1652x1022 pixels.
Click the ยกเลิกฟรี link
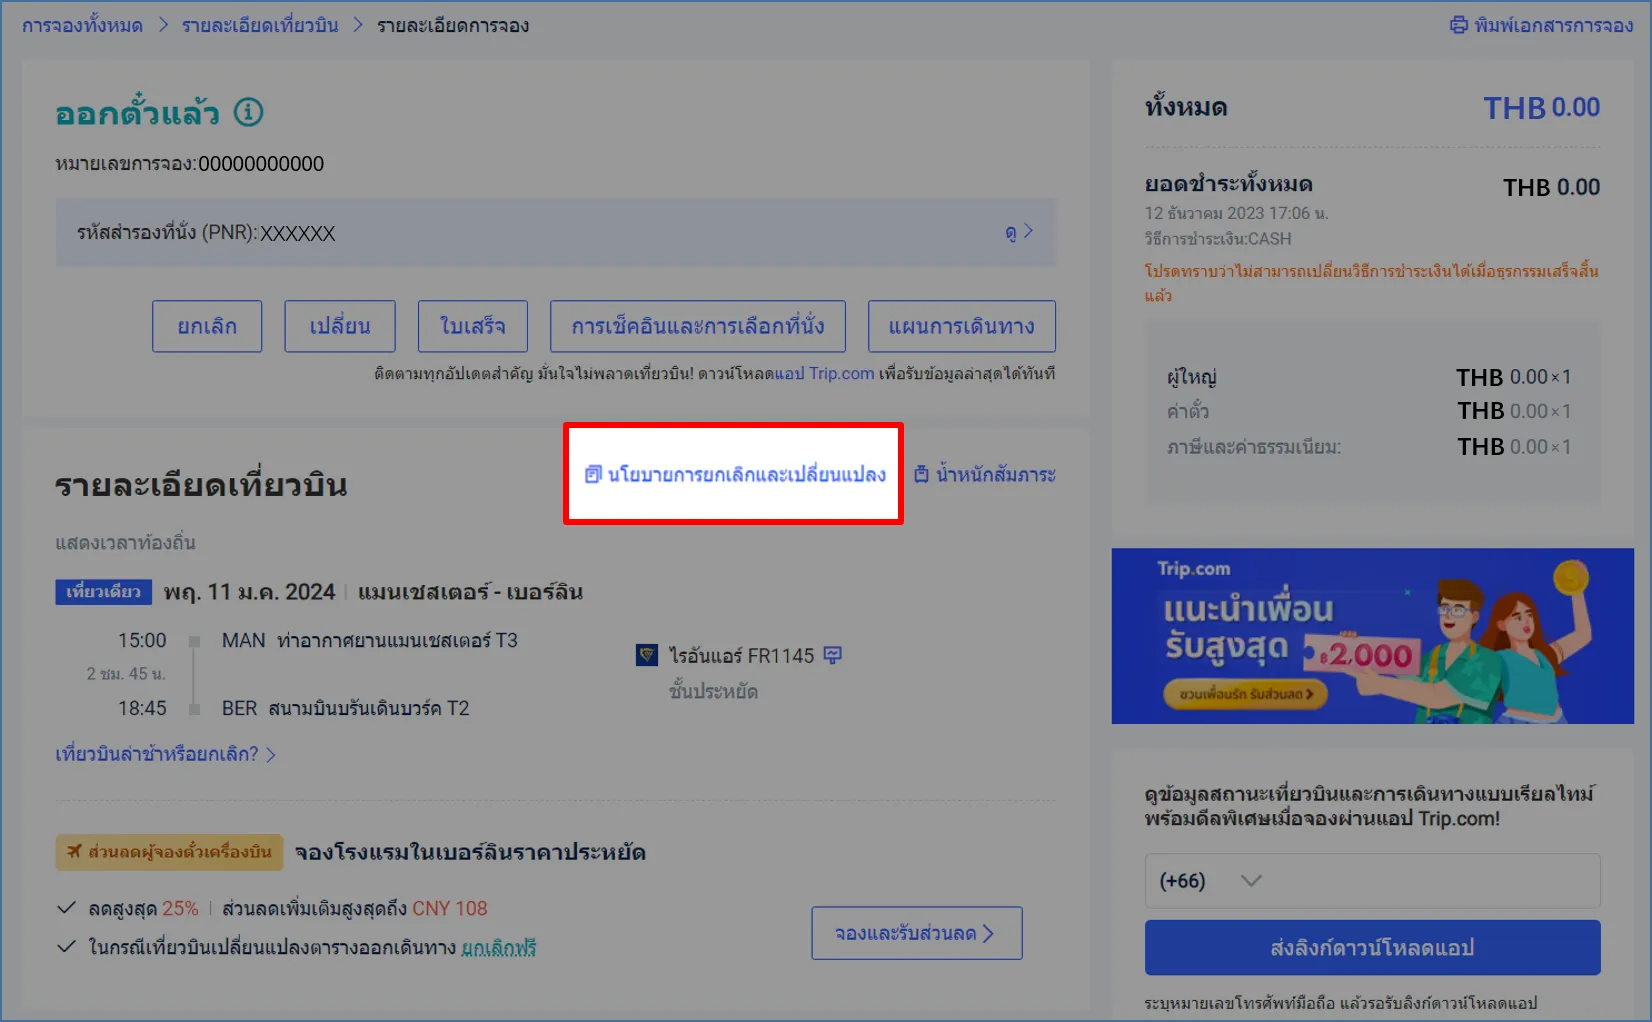[x=497, y=947]
